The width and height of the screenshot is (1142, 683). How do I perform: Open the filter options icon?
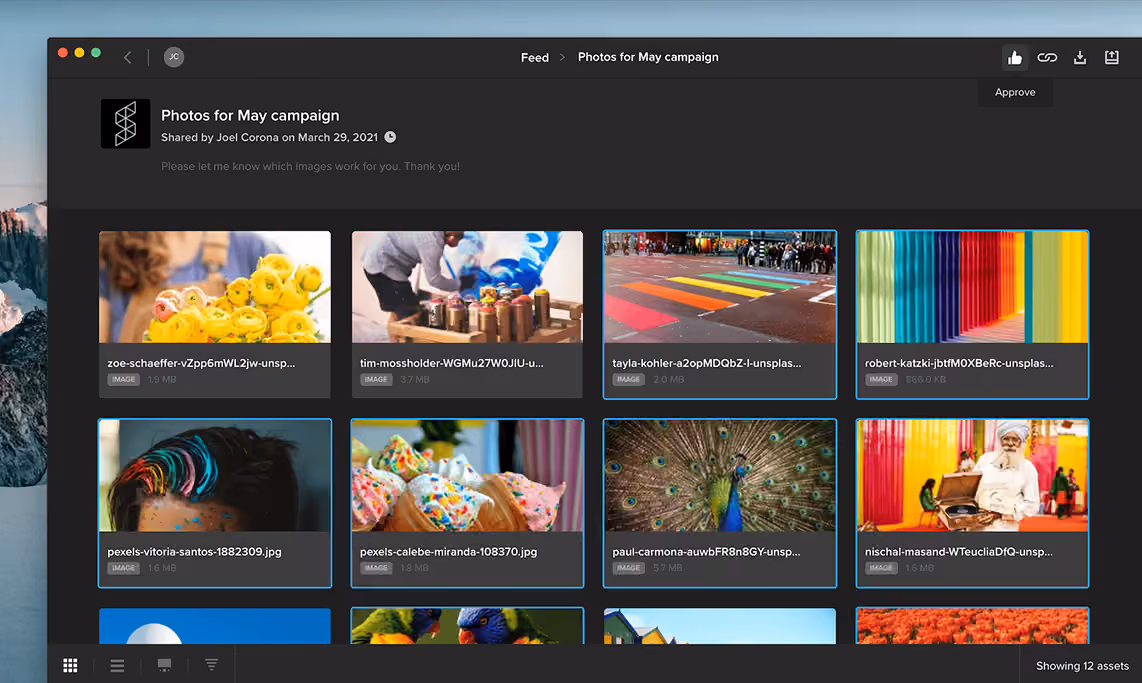pos(211,665)
